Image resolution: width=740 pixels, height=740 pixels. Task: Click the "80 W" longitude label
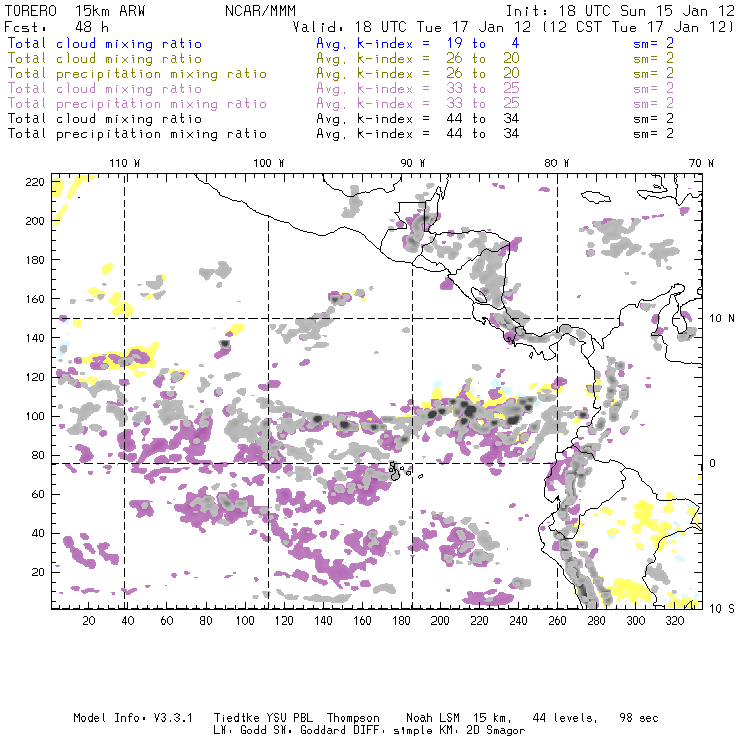pyautogui.click(x=557, y=163)
